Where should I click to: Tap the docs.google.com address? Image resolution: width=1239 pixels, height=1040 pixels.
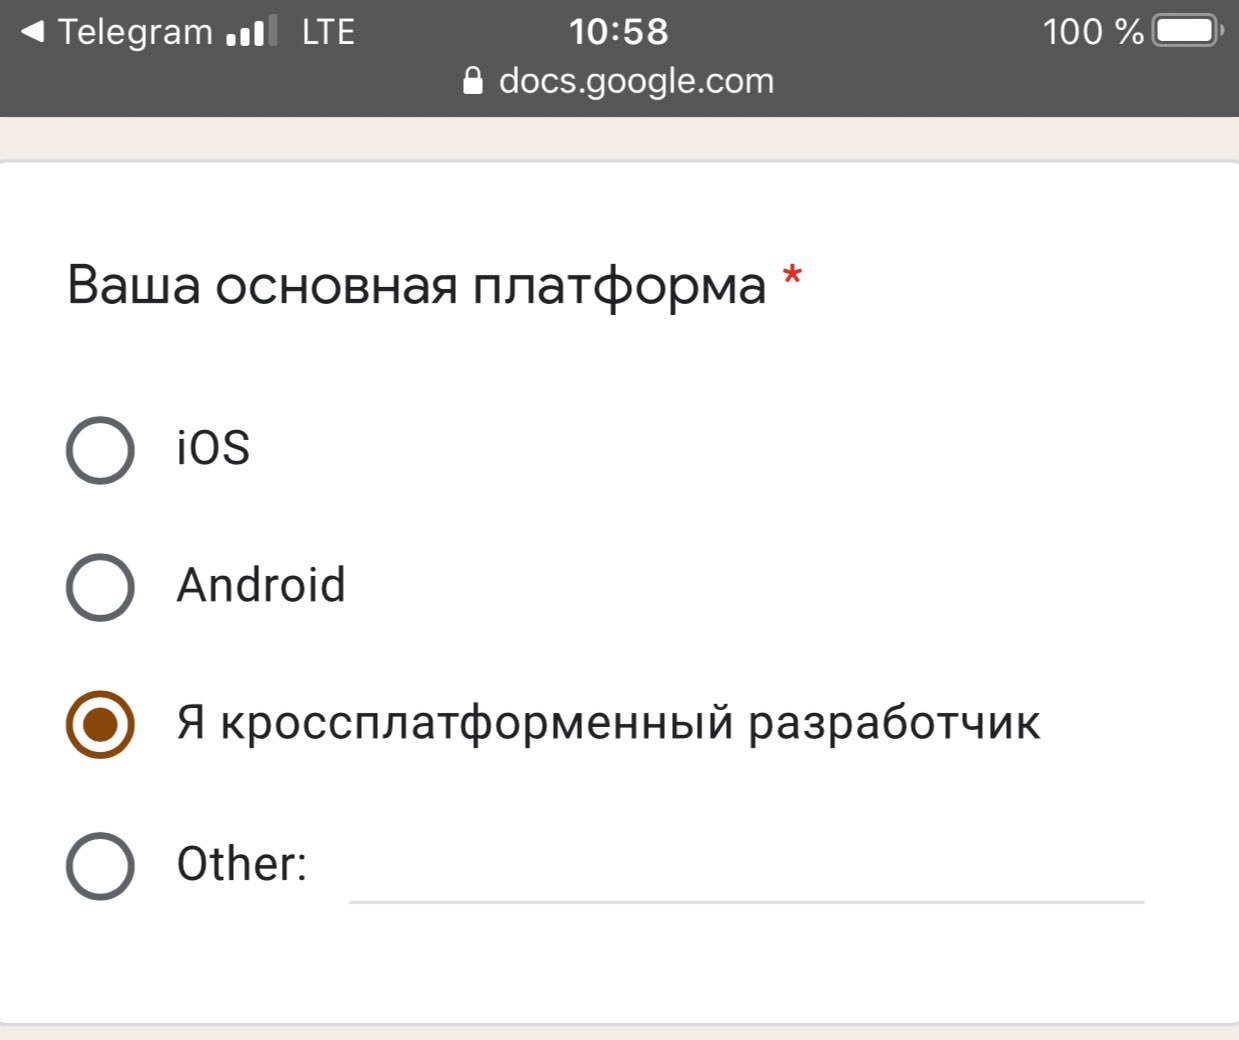click(x=636, y=81)
